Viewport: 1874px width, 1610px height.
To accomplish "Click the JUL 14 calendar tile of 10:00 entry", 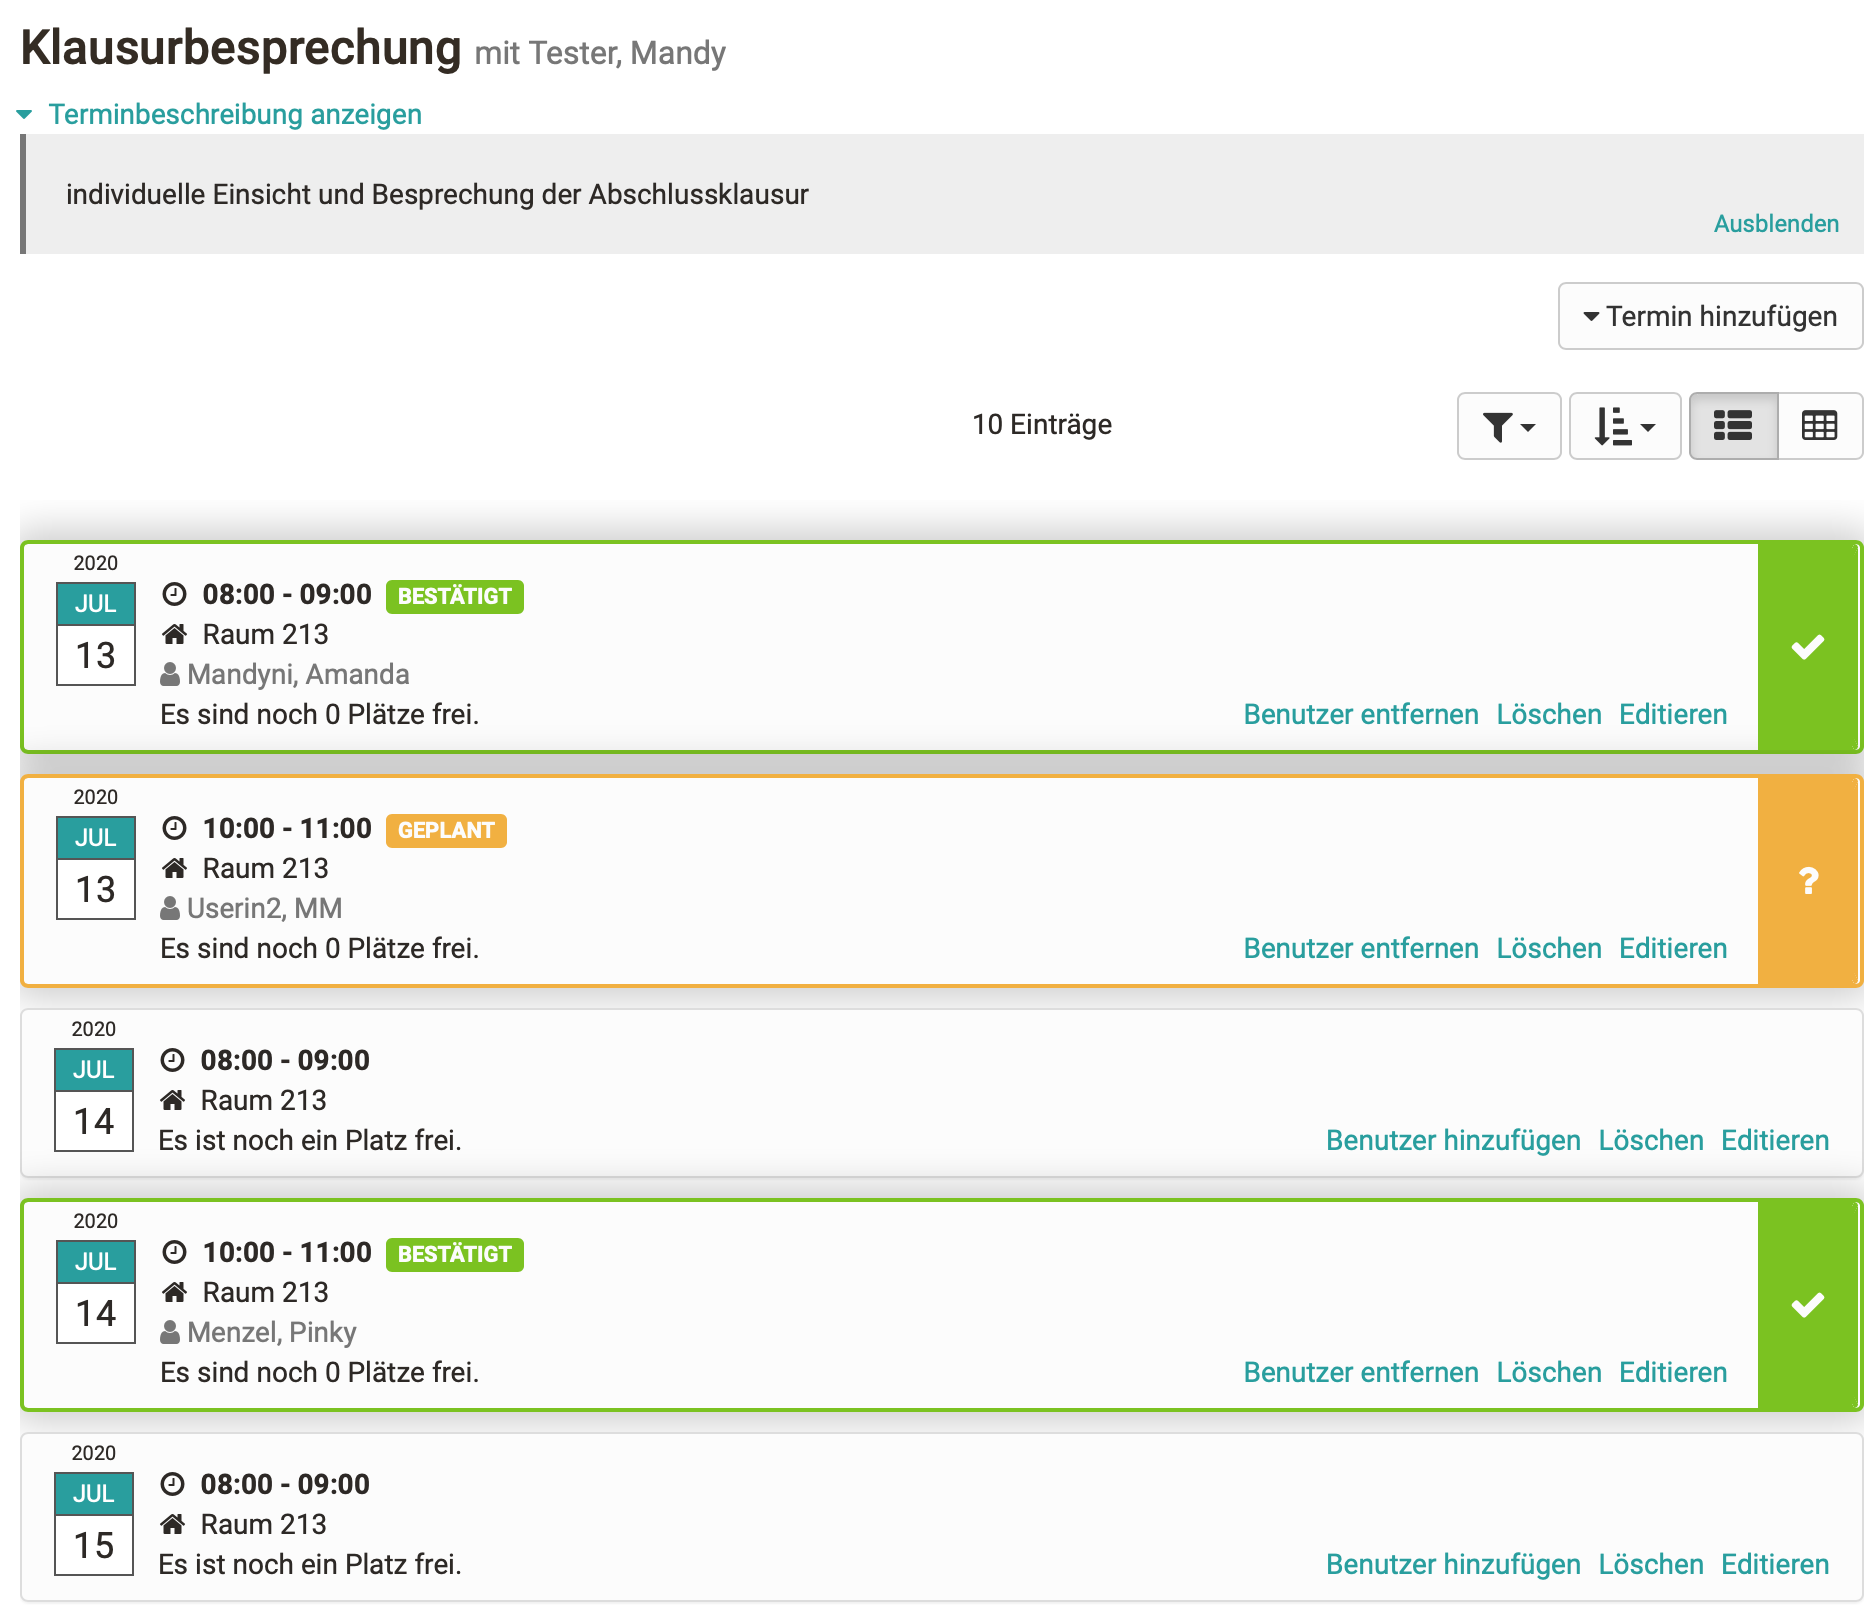I will pos(96,1292).
